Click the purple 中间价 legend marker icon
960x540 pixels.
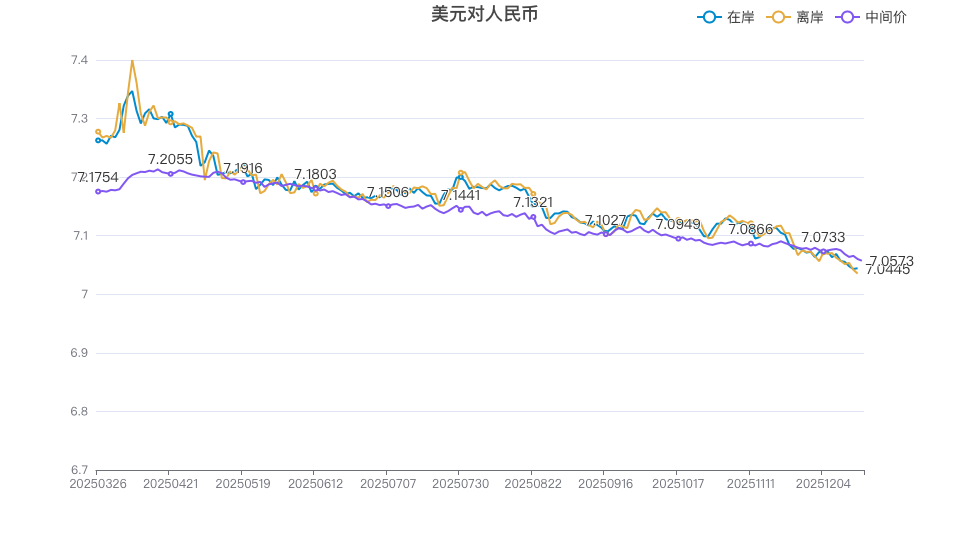tap(849, 17)
